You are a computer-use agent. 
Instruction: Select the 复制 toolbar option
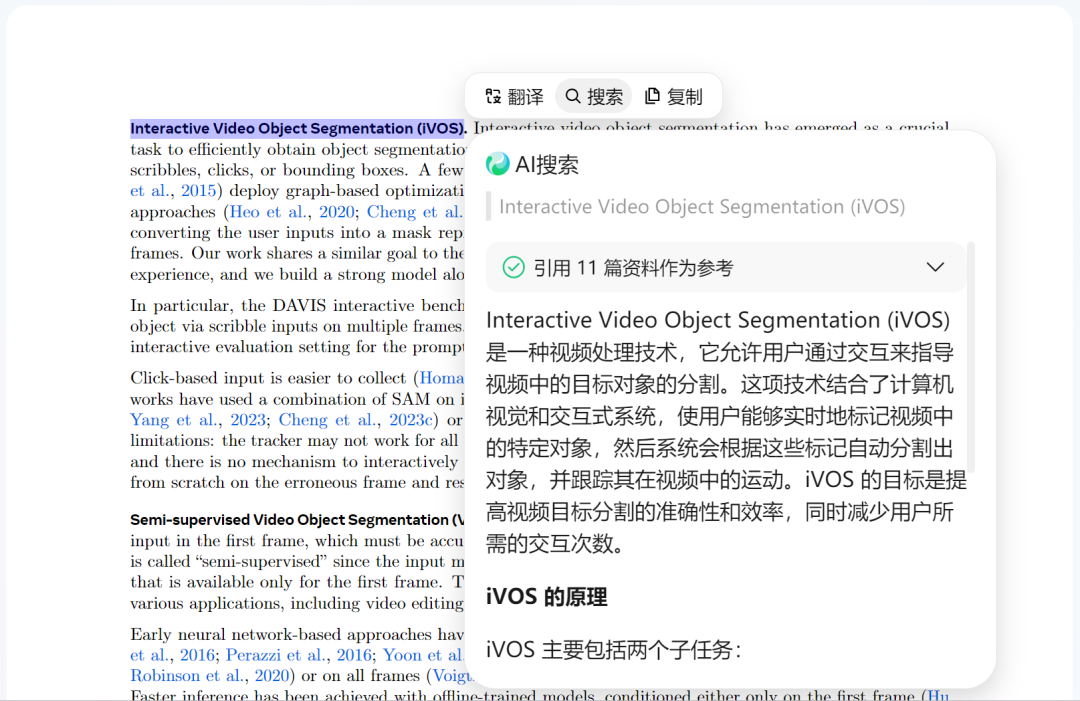(674, 96)
